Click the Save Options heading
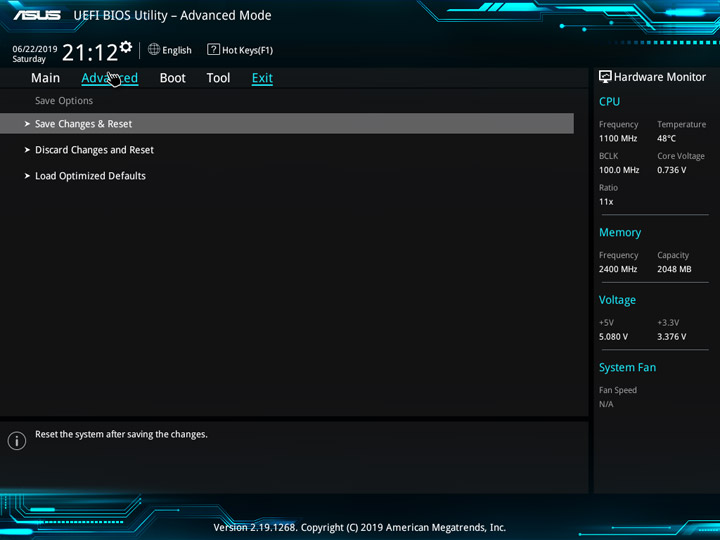 tap(64, 101)
